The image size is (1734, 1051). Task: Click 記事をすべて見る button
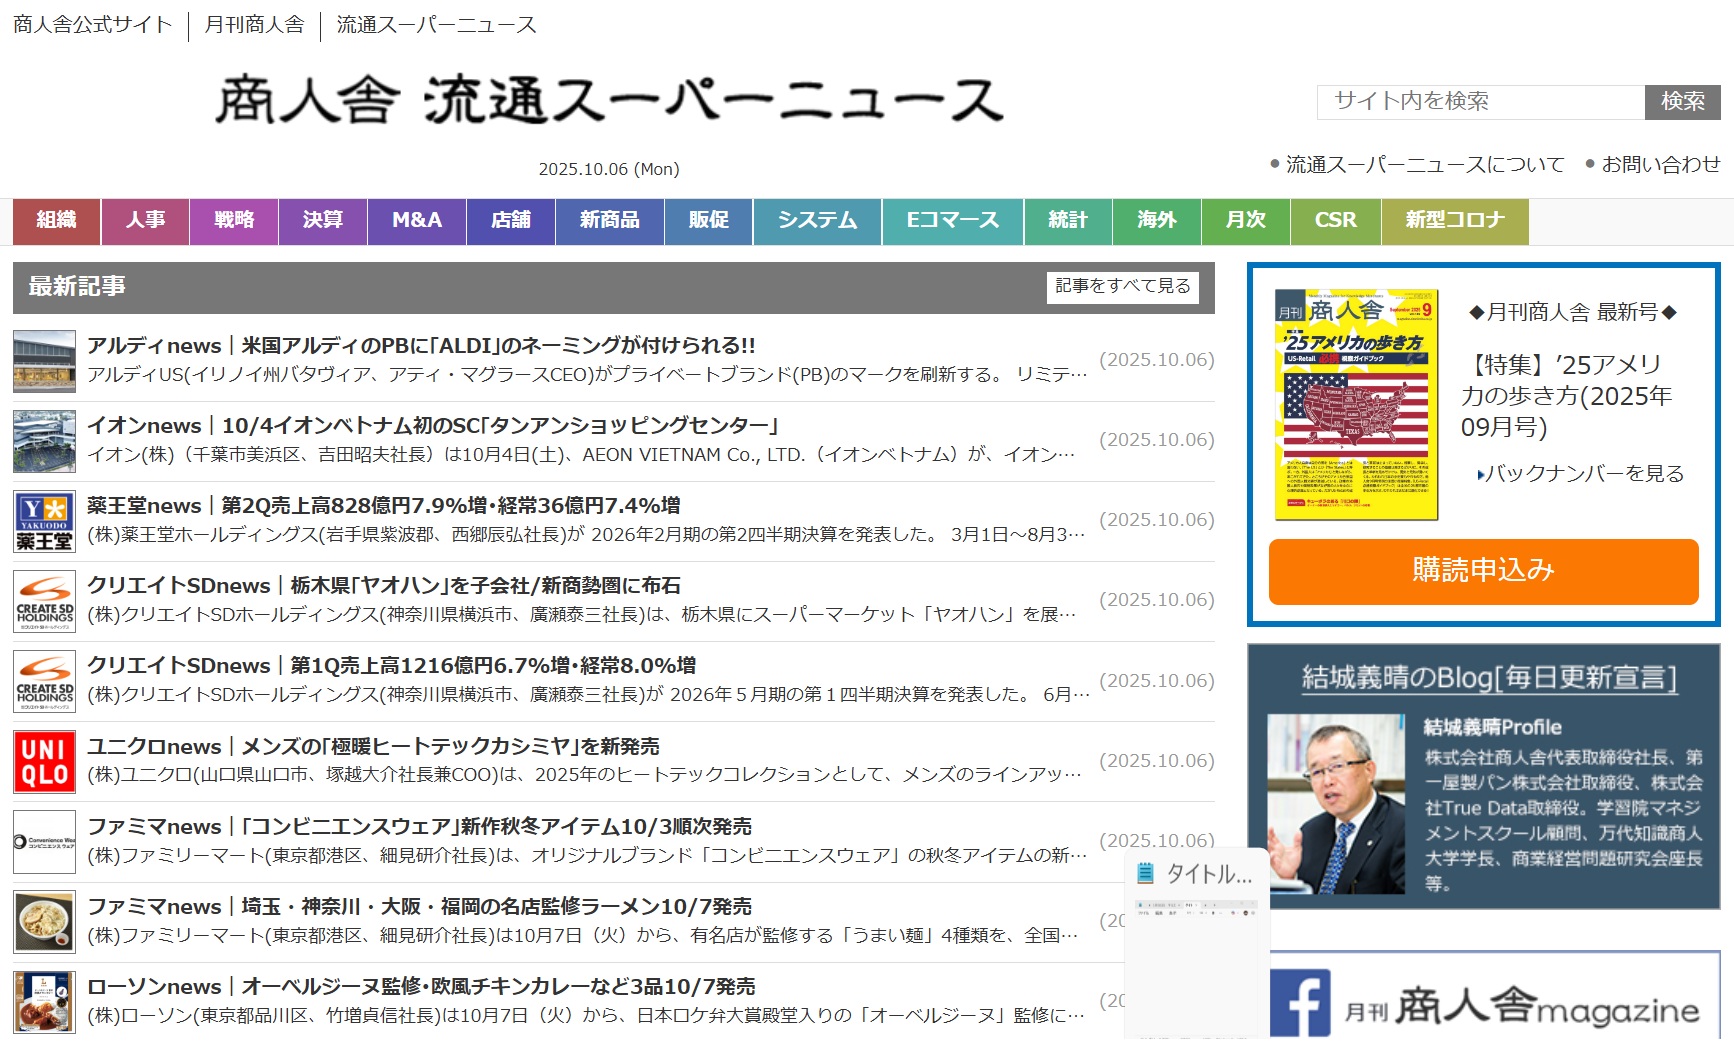tap(1122, 287)
